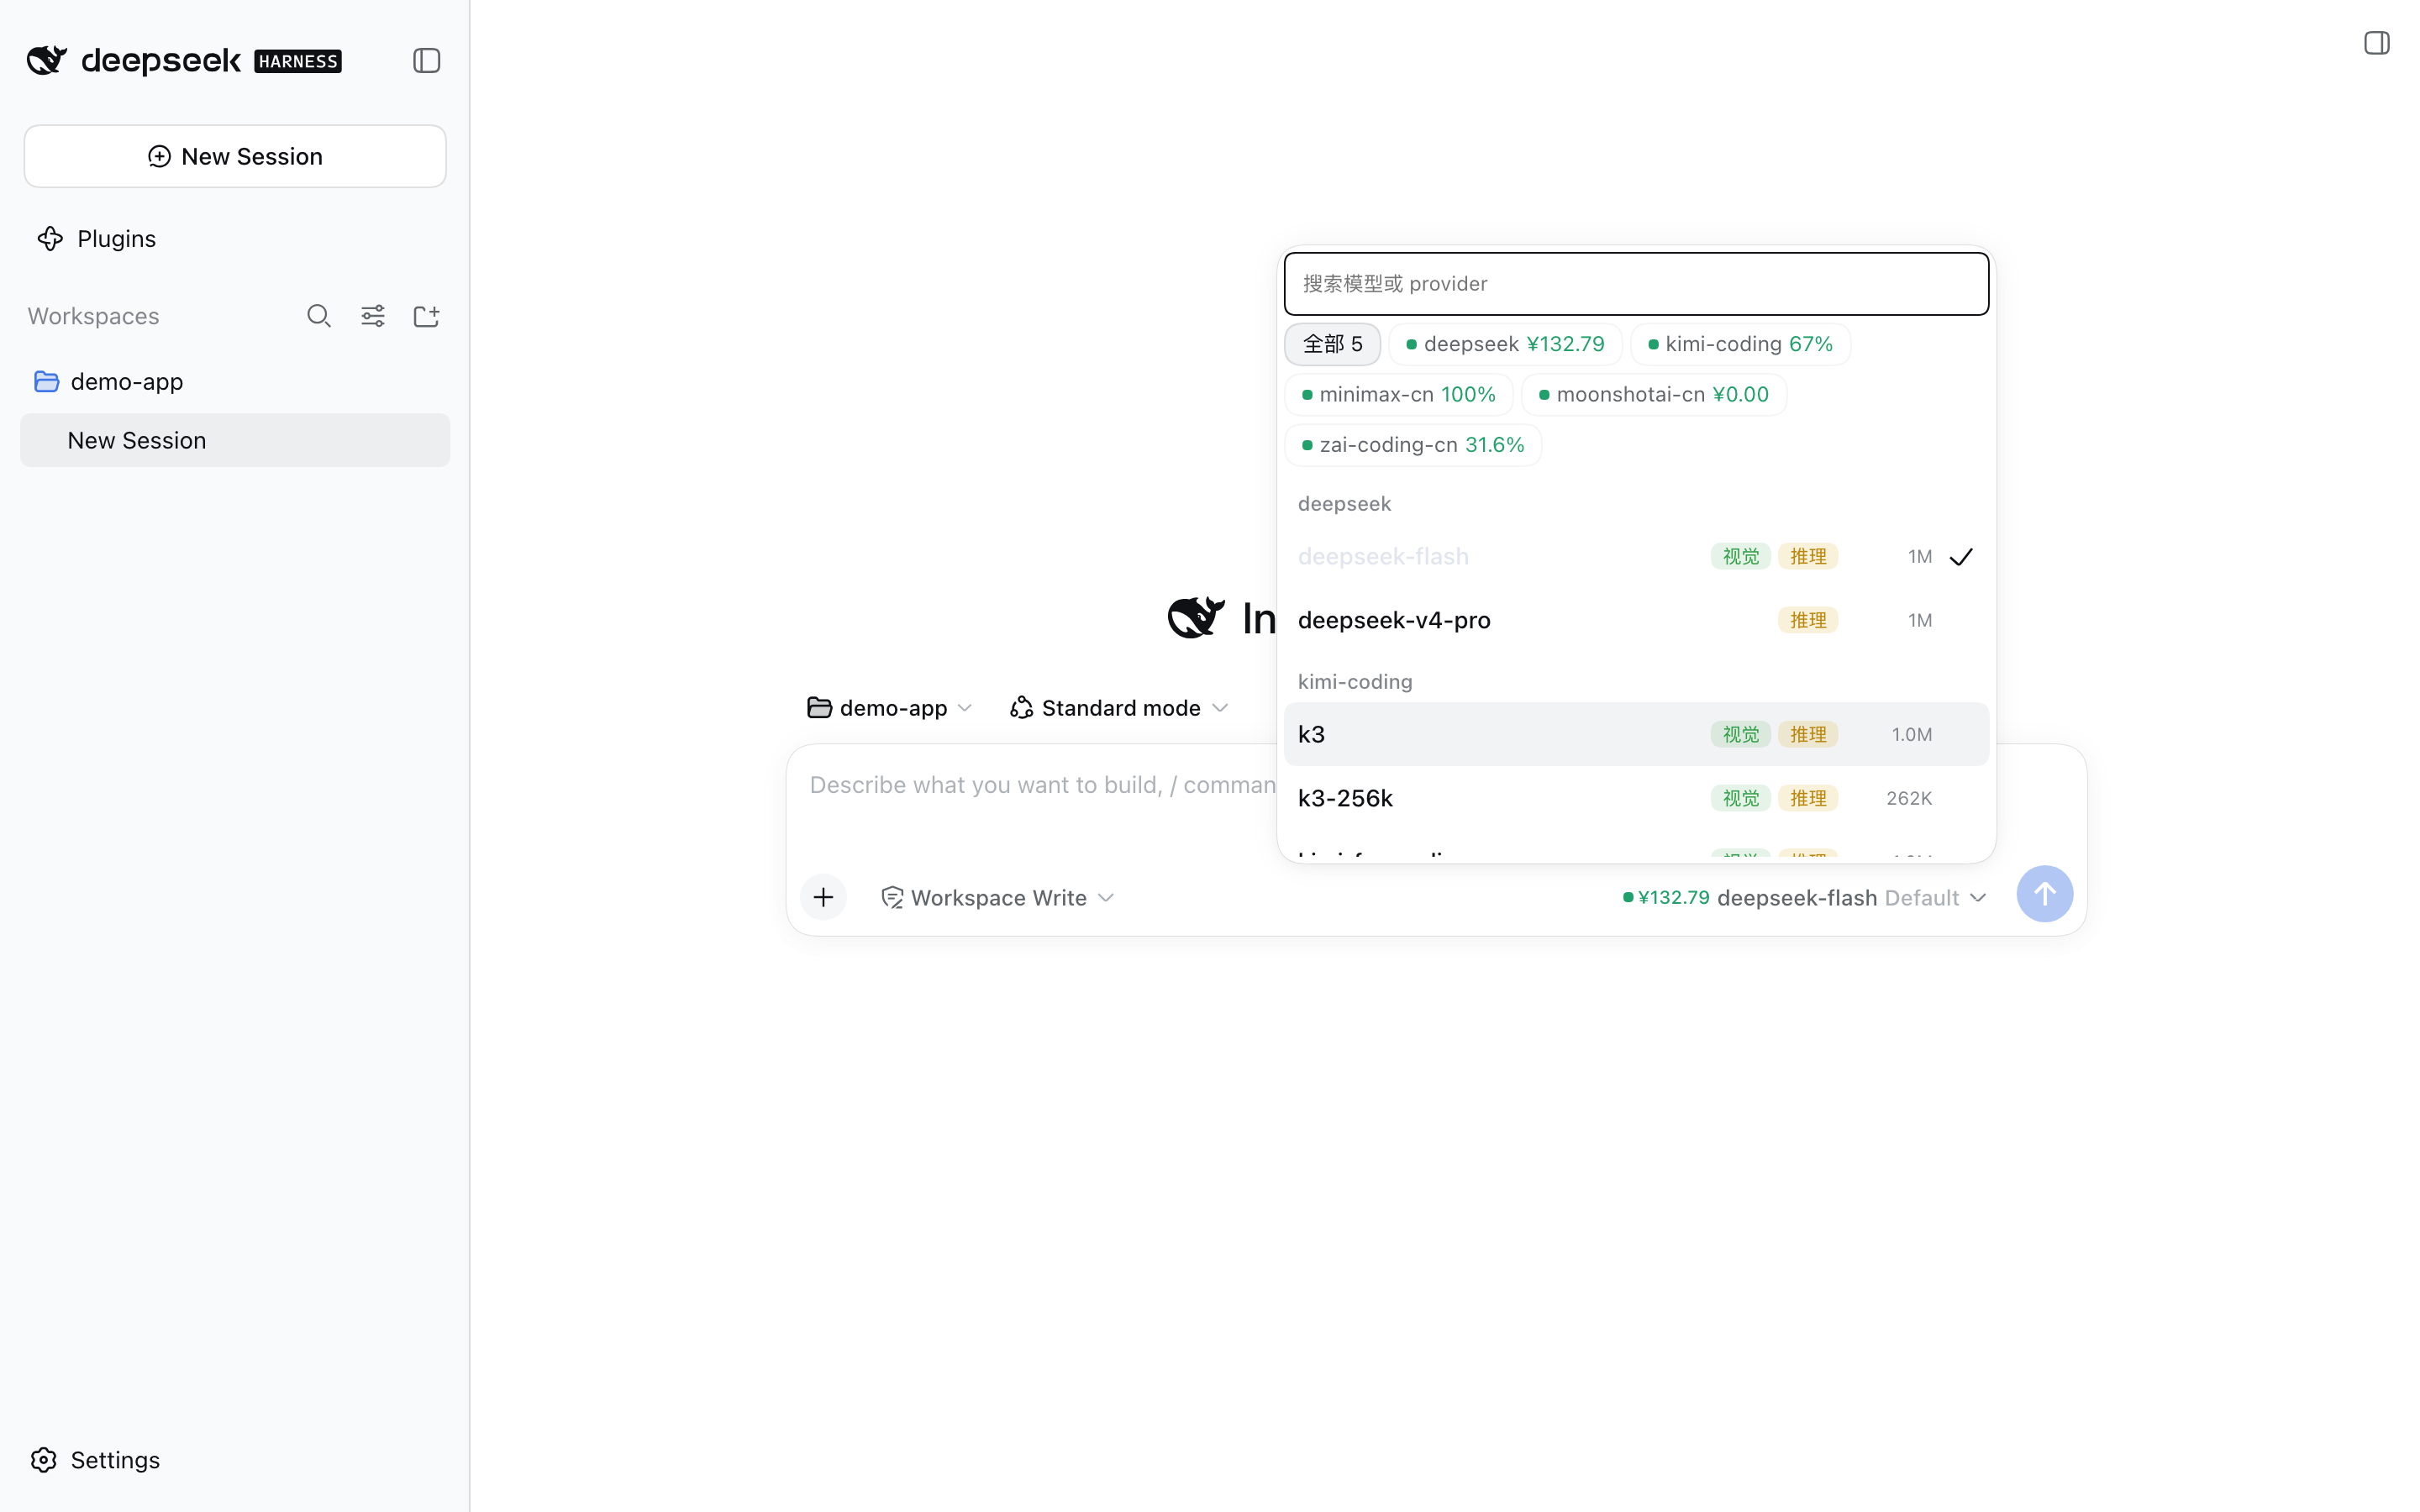Screen dimensions: 2420x1512
Task: Click the prompt description text field
Action: click(1040, 786)
